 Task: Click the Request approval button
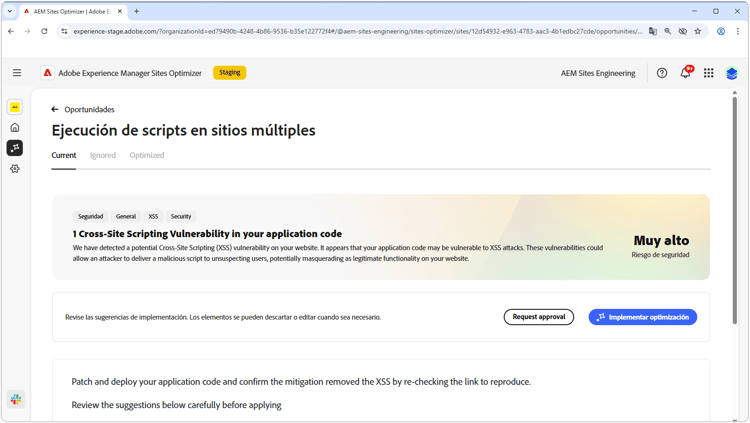539,317
